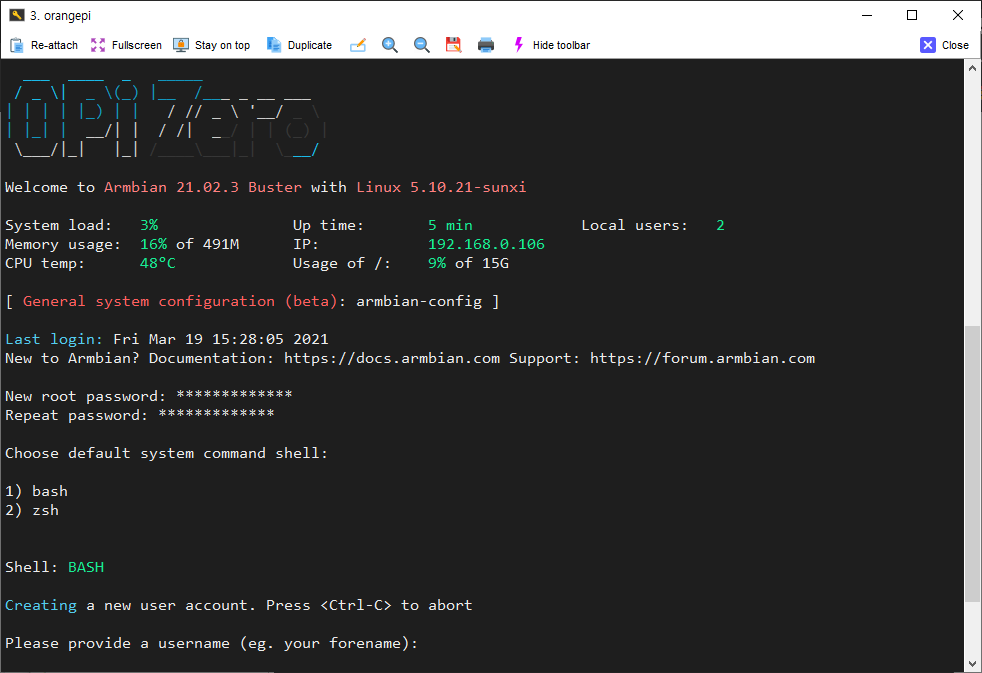Click the username prompt line
Viewport: 982px width, 673px height.
tap(211, 644)
